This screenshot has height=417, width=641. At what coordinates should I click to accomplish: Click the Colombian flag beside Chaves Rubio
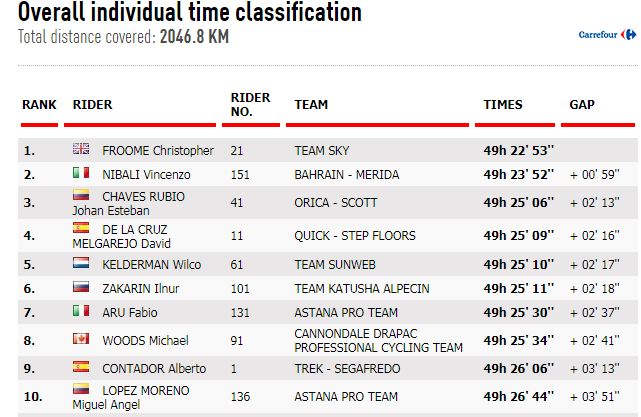(x=81, y=195)
